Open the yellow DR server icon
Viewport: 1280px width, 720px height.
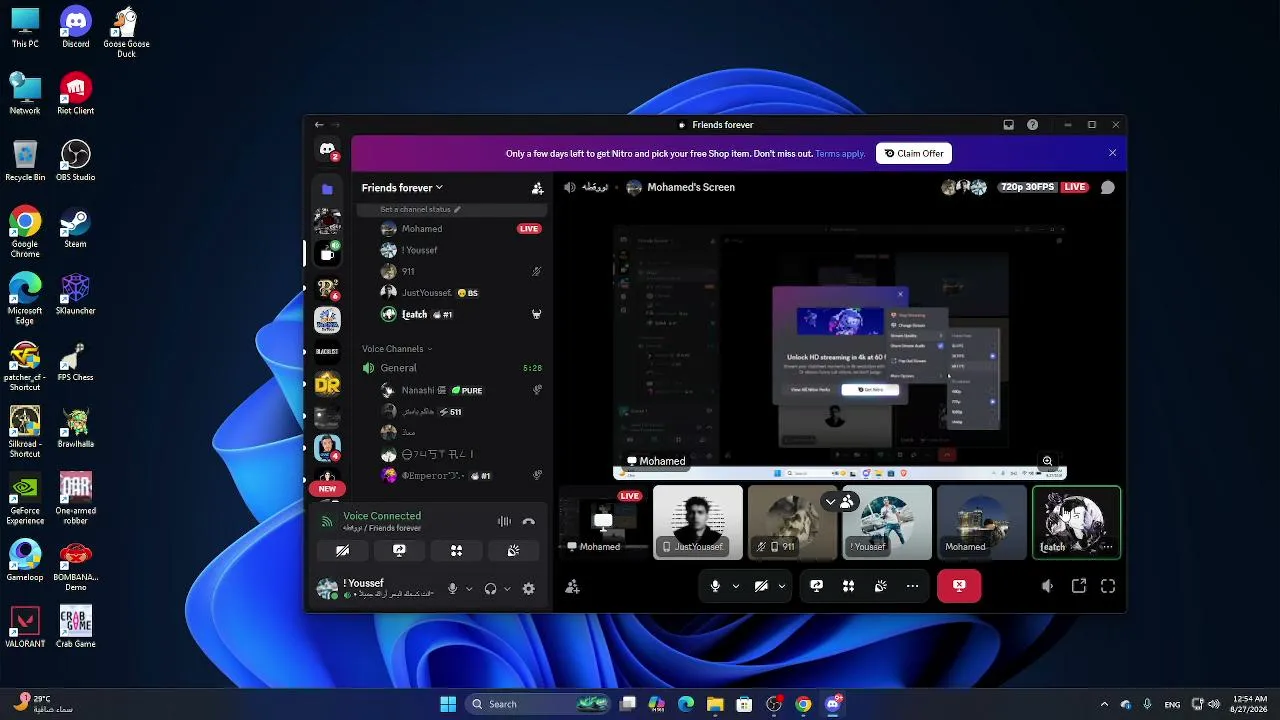pos(327,383)
